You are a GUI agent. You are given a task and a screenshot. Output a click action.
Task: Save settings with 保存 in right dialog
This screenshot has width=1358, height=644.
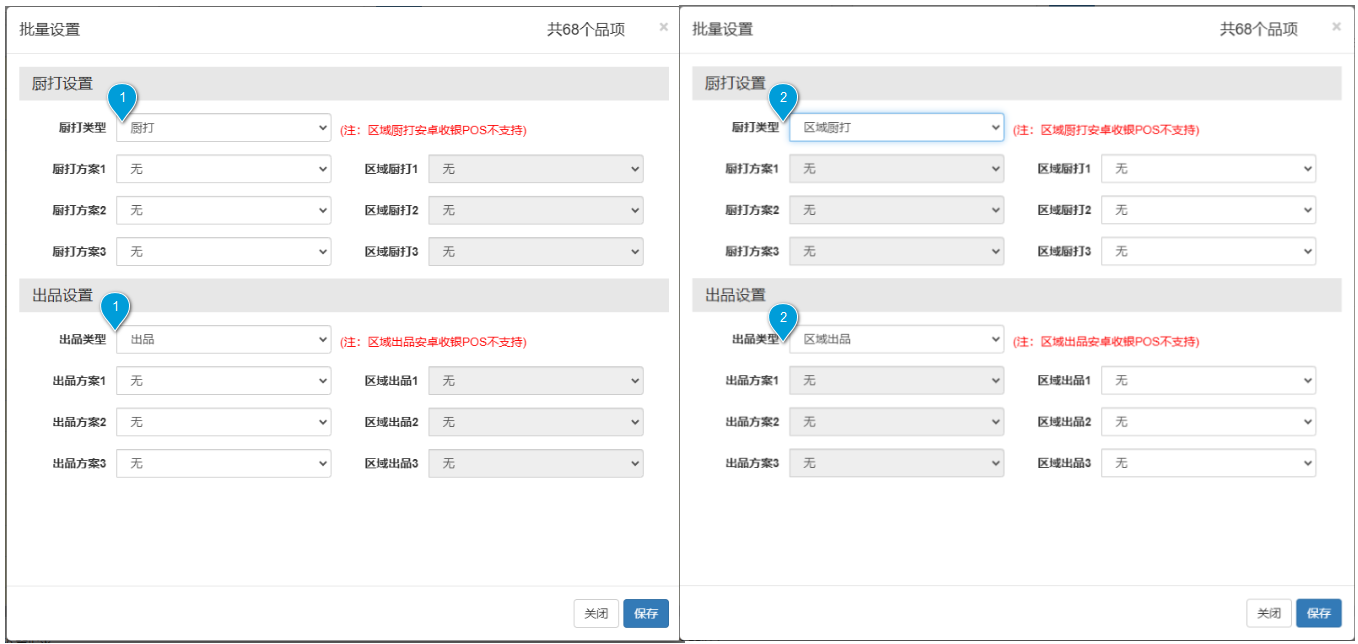[x=1319, y=614]
